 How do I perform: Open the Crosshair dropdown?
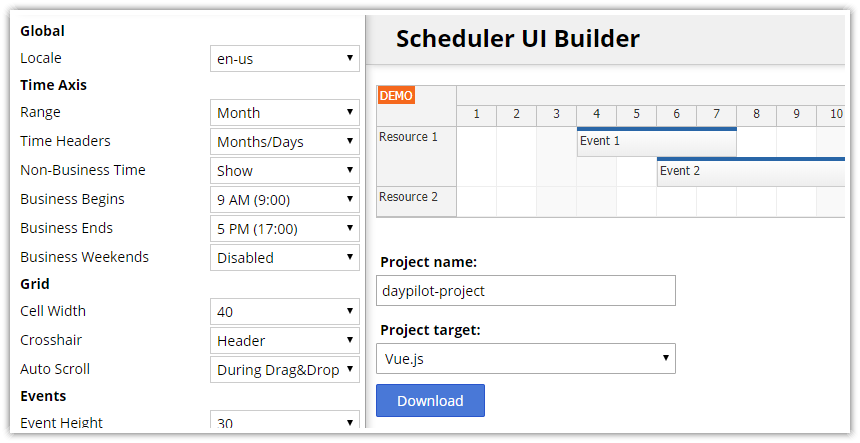pyautogui.click(x=285, y=341)
